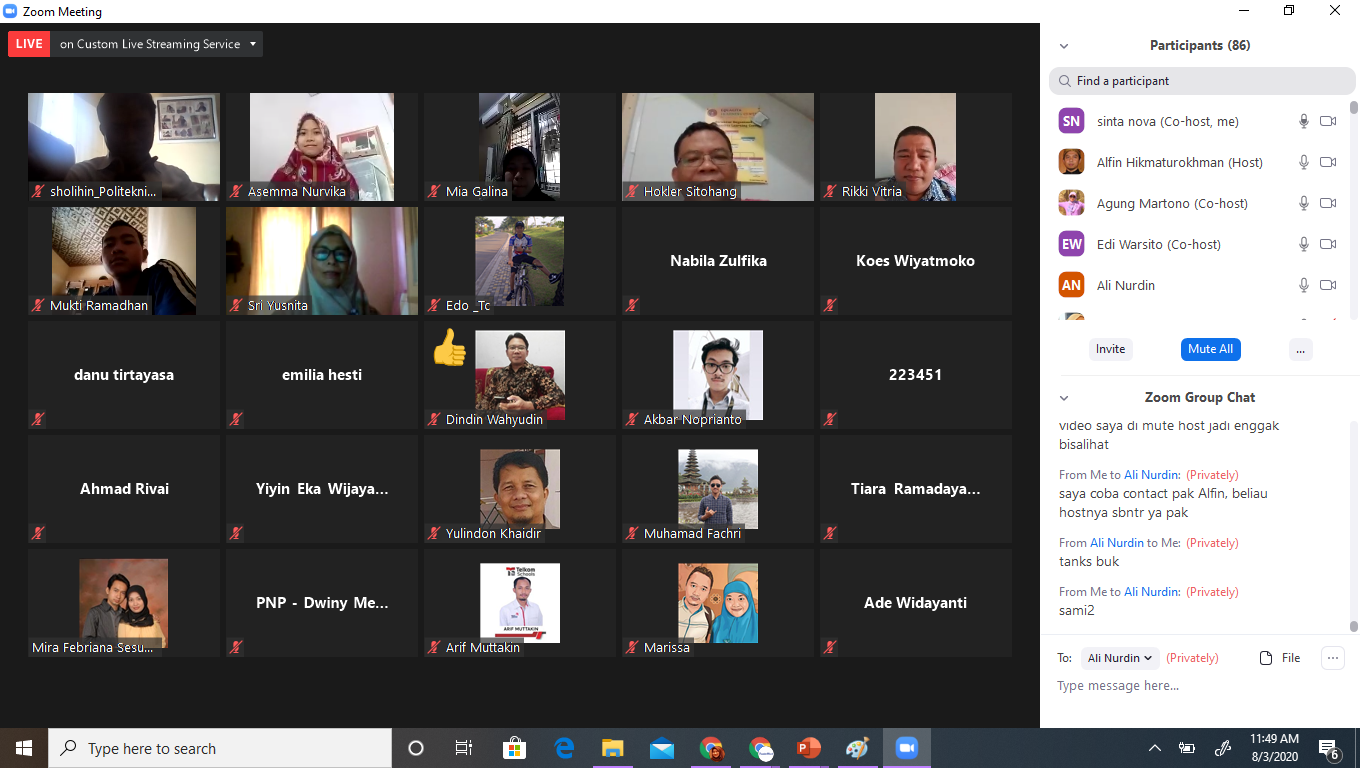The height and width of the screenshot is (768, 1360).
Task: Open the chat recipient Ali Nurdin dropdown
Action: click(1120, 658)
